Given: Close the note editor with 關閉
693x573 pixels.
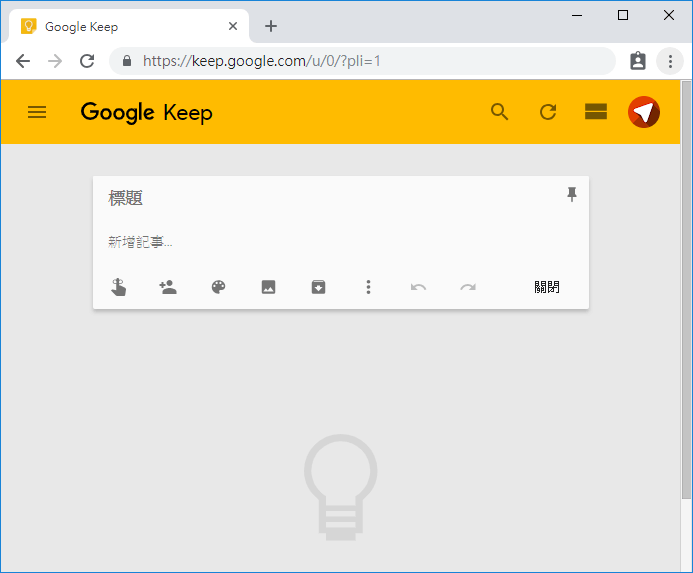Looking at the screenshot, I should pos(547,287).
